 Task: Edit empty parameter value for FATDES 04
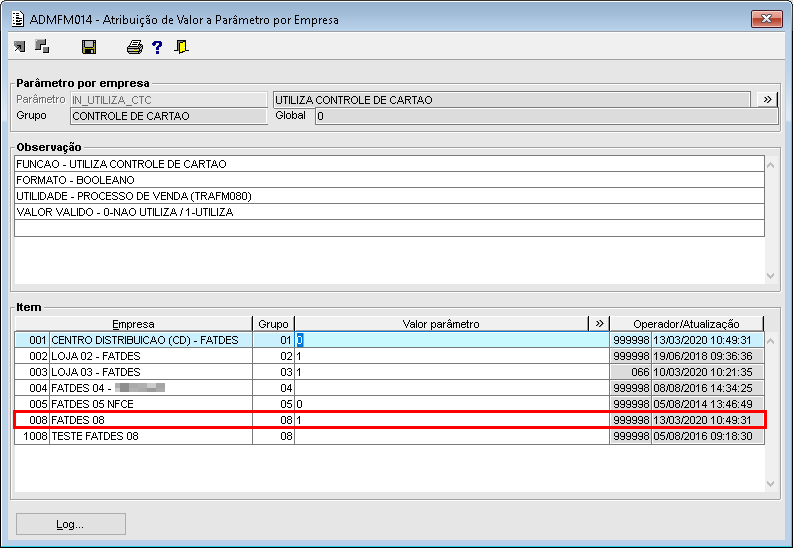[x=452, y=388]
